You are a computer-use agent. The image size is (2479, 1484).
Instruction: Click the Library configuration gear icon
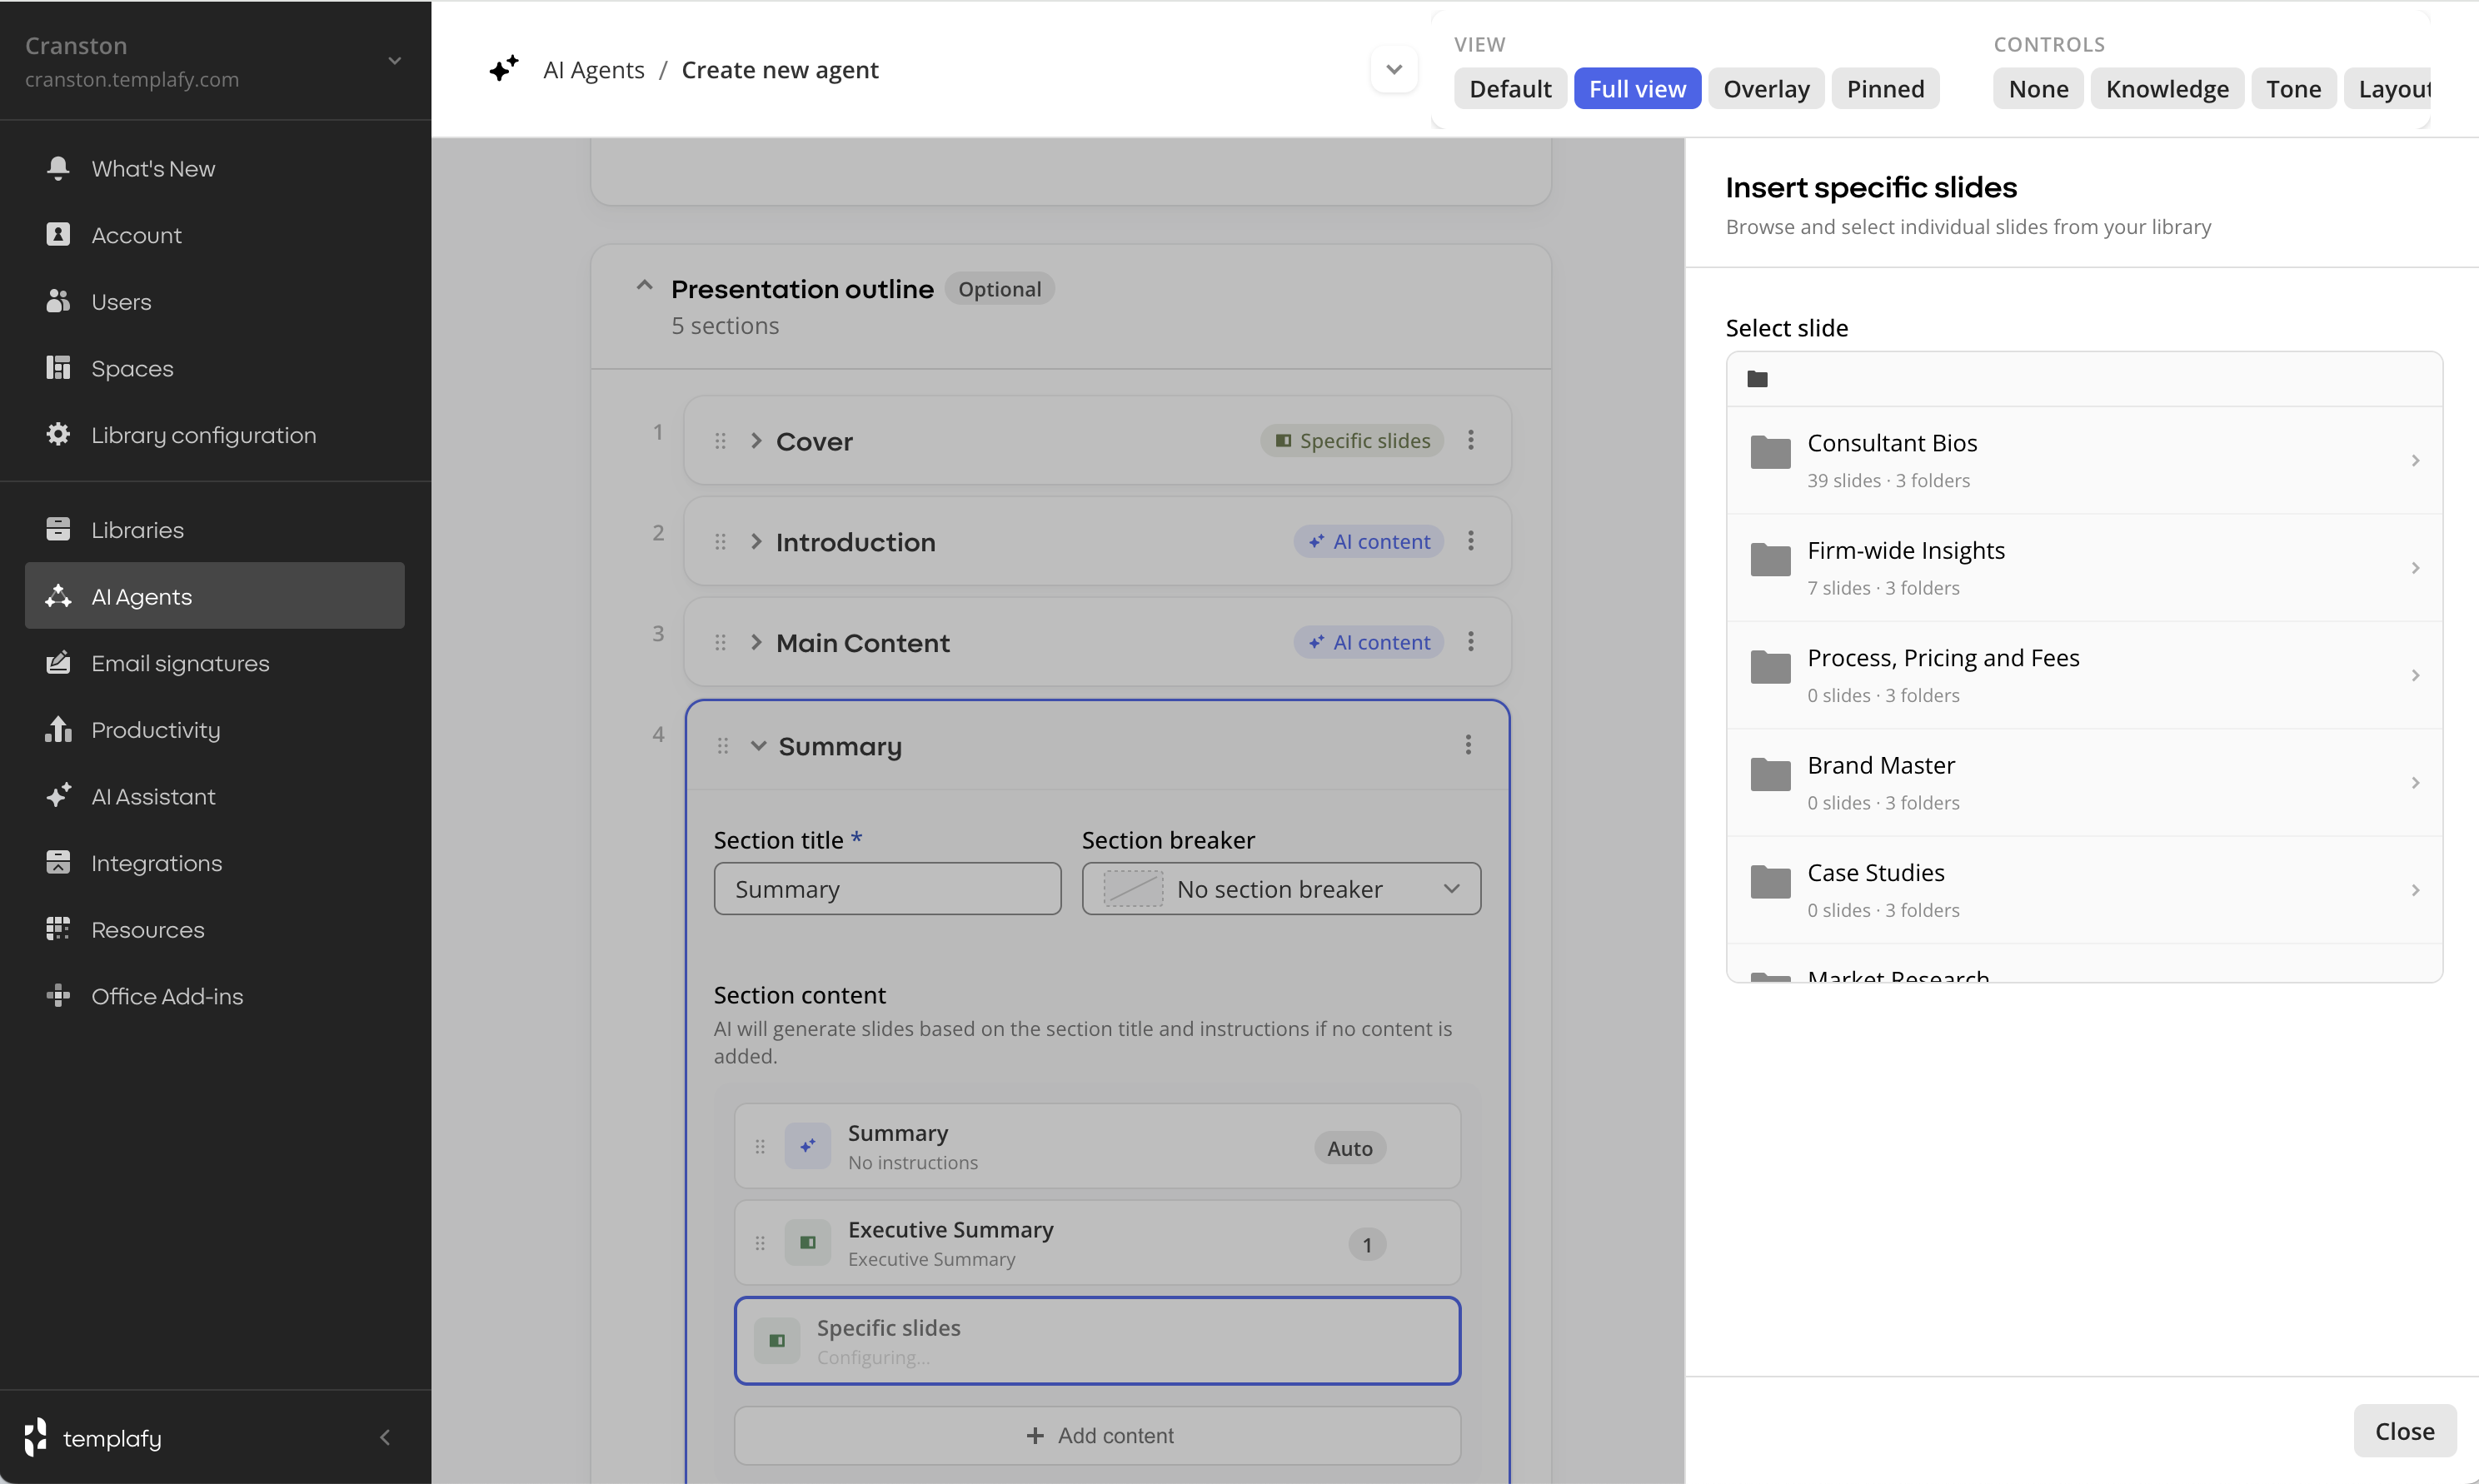(x=58, y=435)
